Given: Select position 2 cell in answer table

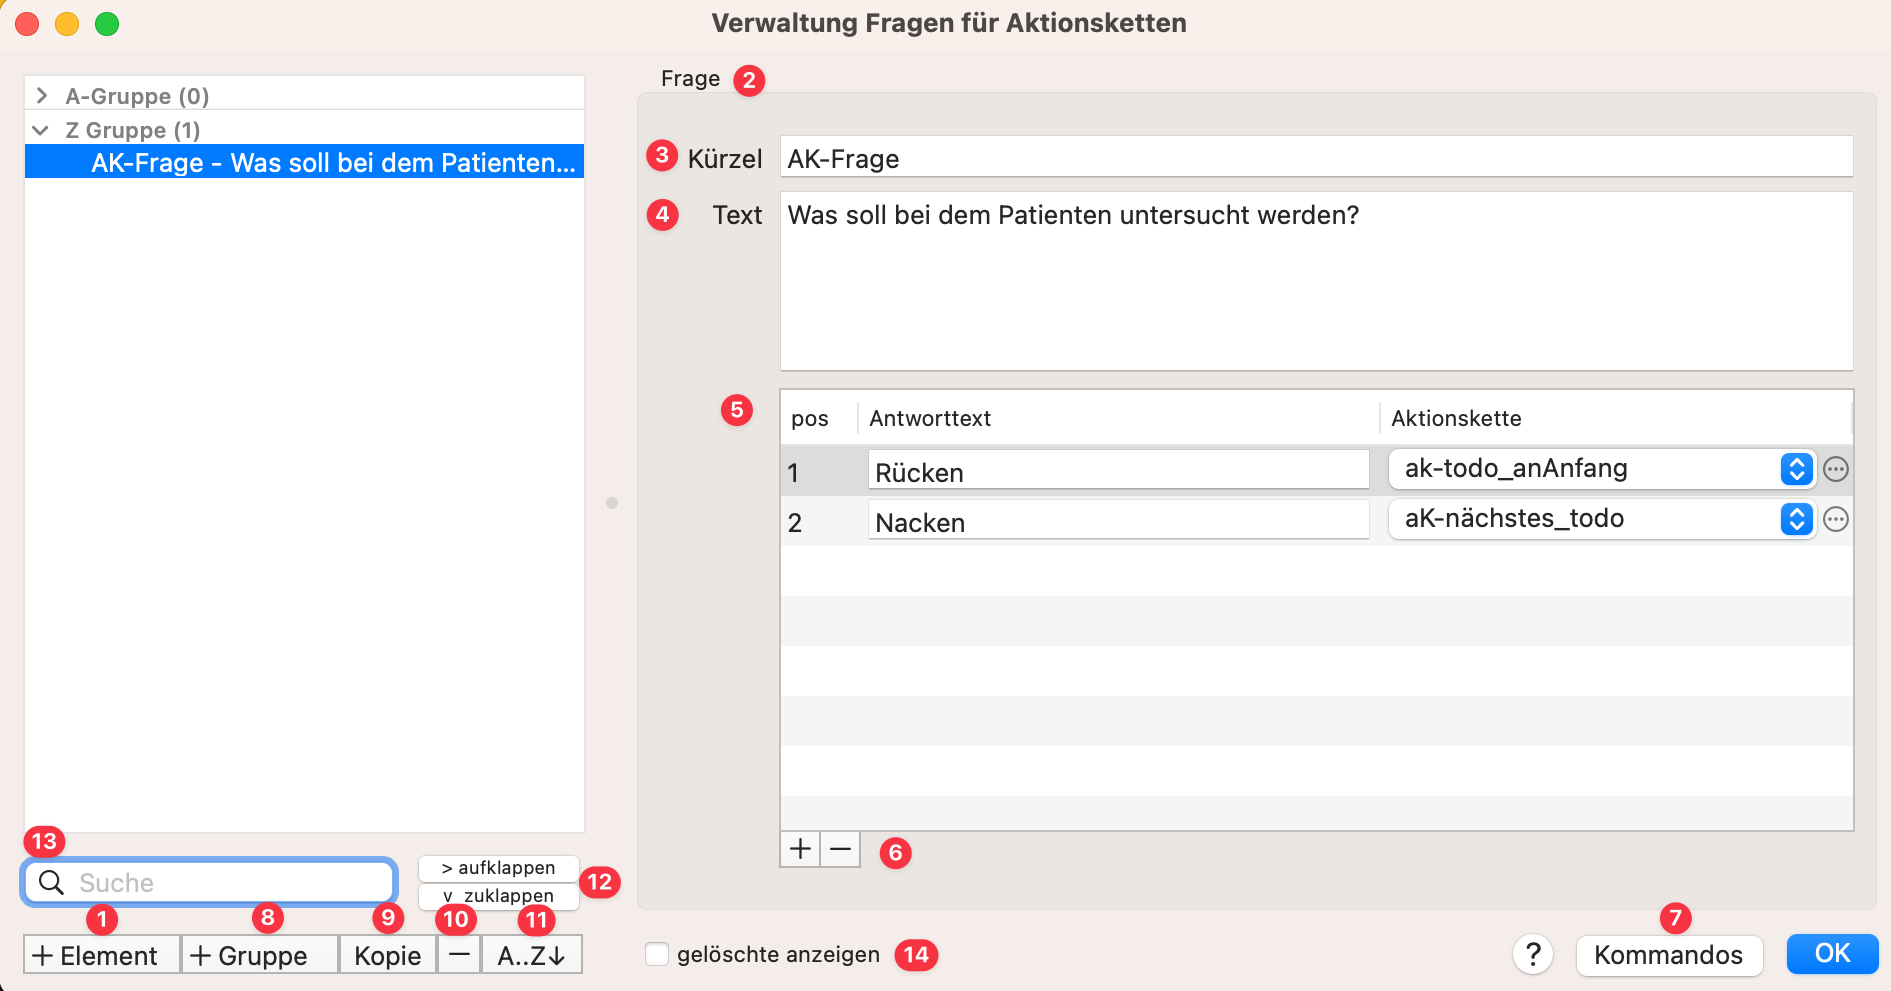Looking at the screenshot, I should pyautogui.click(x=818, y=521).
